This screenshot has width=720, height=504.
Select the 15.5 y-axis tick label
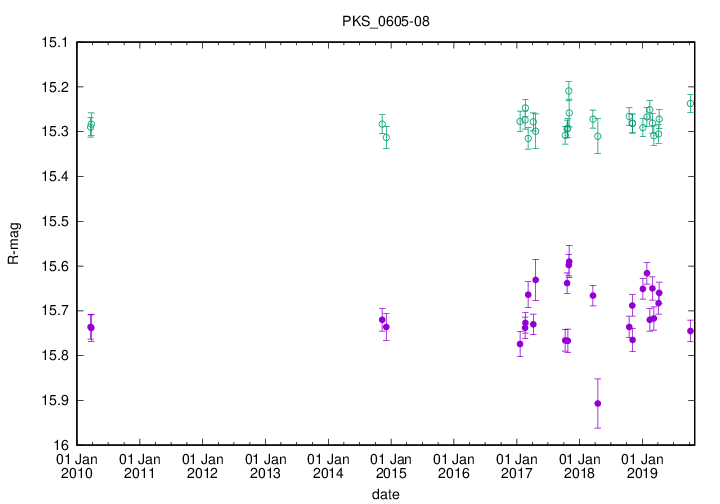coord(54,221)
